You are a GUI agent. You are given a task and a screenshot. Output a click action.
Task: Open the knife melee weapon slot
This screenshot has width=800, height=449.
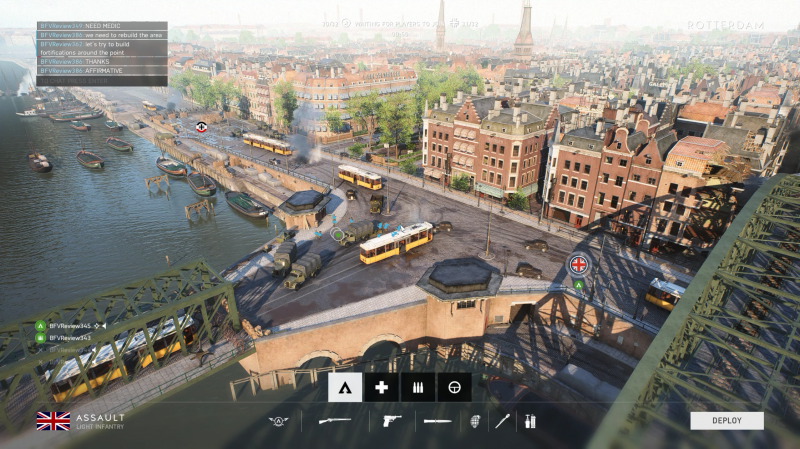[x=438, y=421]
